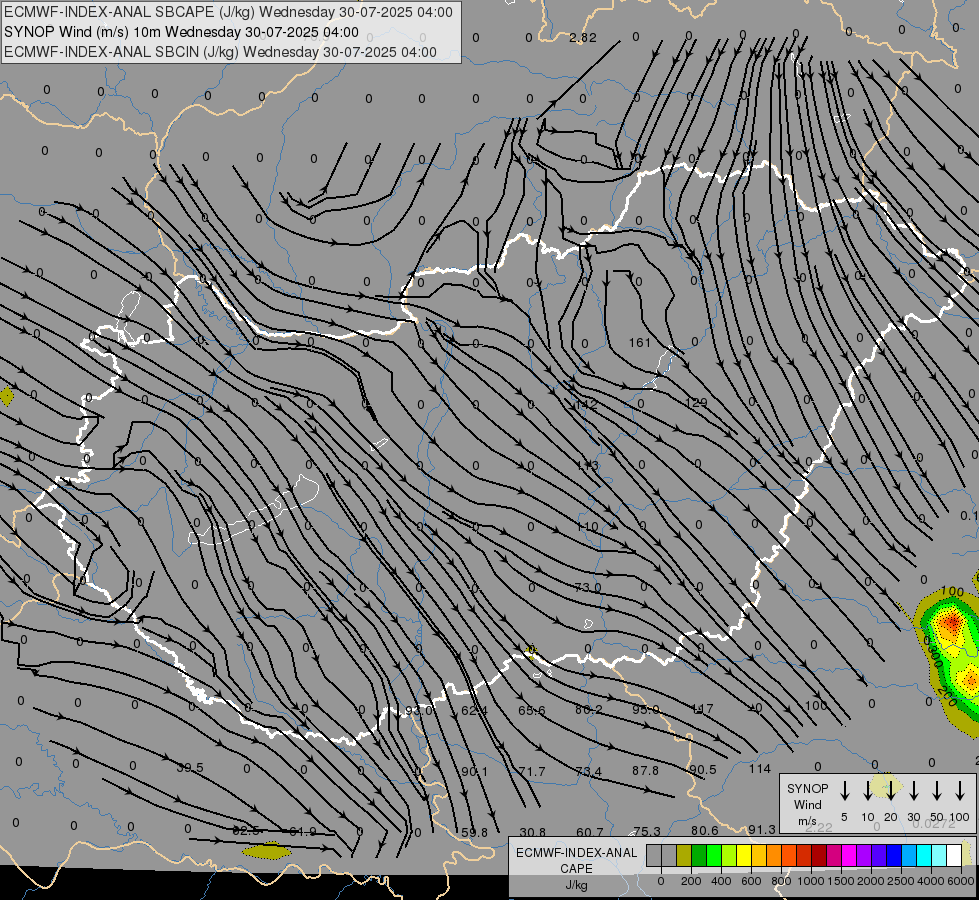Image resolution: width=979 pixels, height=900 pixels.
Task: Click the 20 m/s wind legend arrow
Action: (x=890, y=791)
